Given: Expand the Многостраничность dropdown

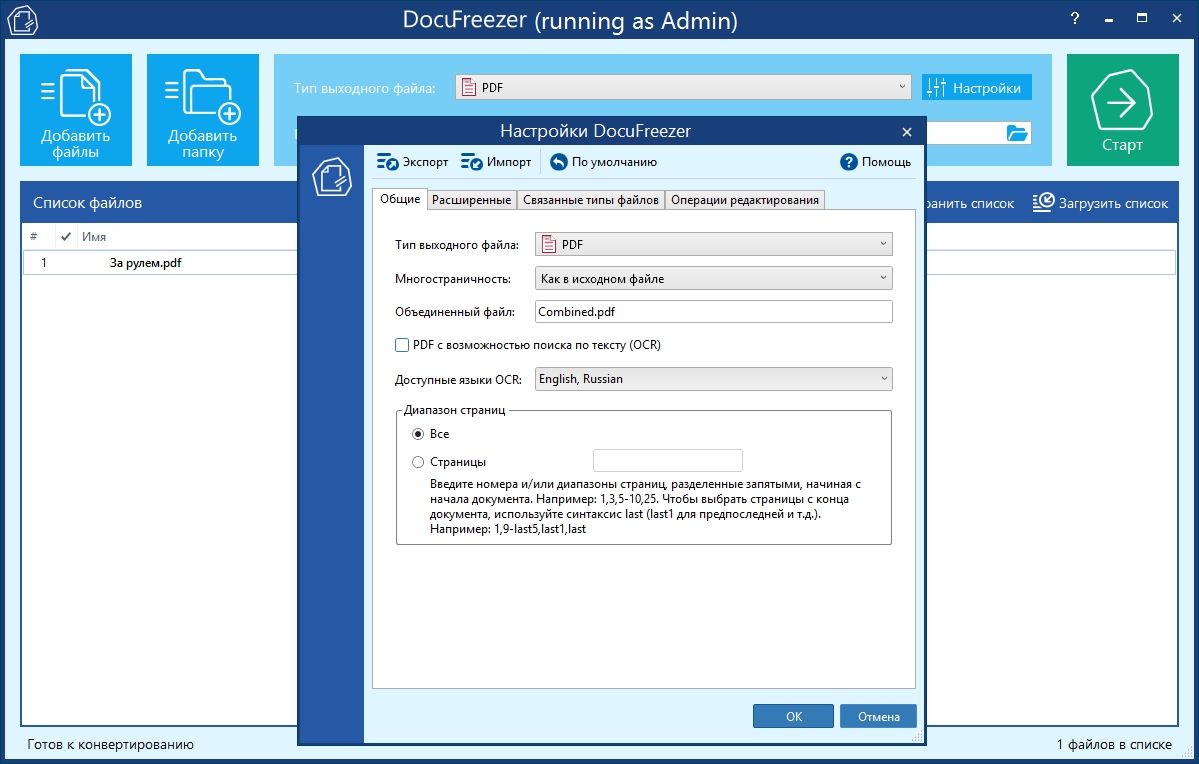Looking at the screenshot, I should coord(713,278).
